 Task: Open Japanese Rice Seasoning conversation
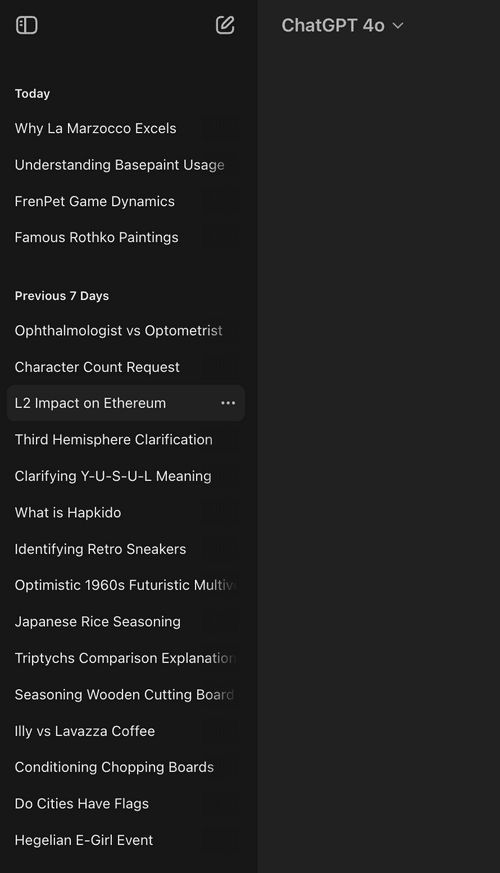(126, 622)
